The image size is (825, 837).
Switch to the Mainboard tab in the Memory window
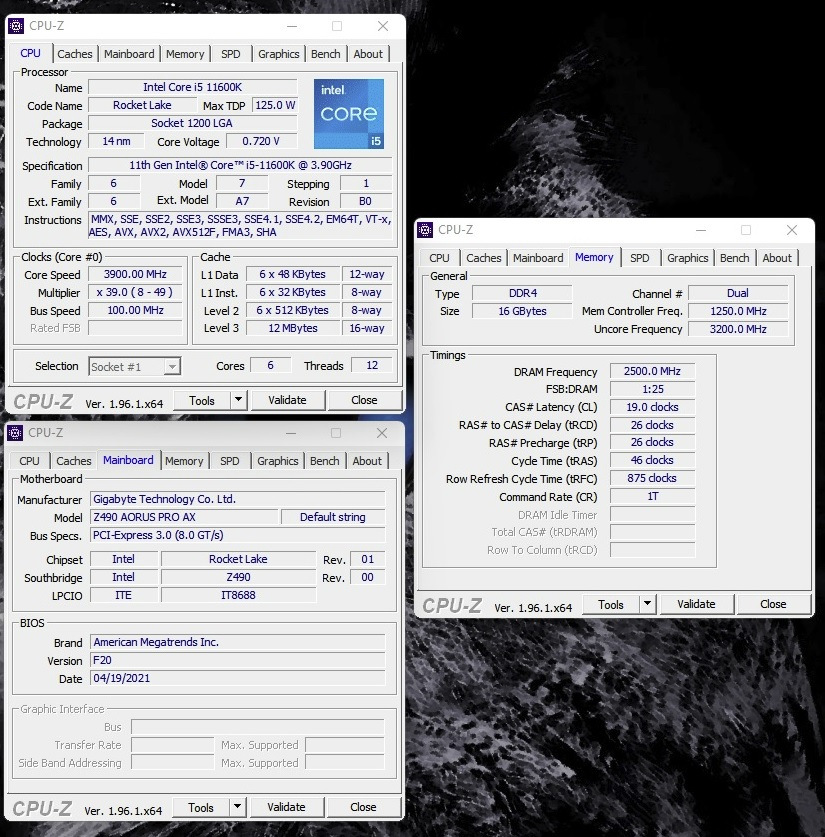pyautogui.click(x=538, y=258)
